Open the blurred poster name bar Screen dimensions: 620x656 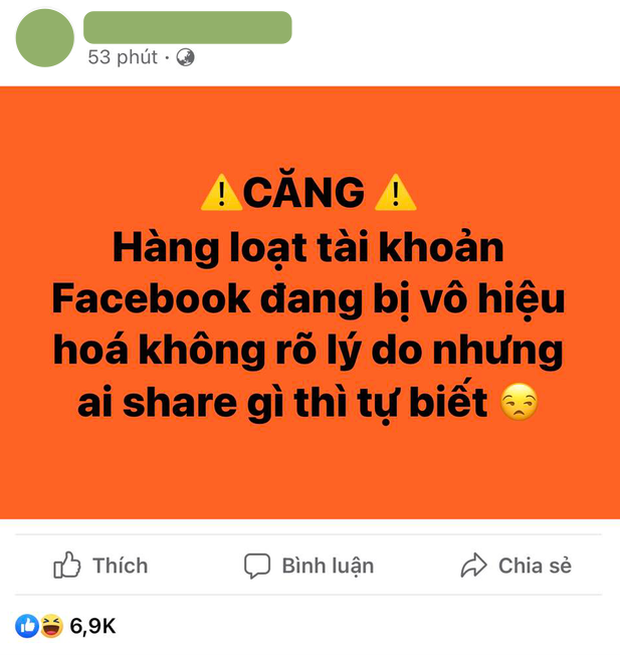coord(187,27)
